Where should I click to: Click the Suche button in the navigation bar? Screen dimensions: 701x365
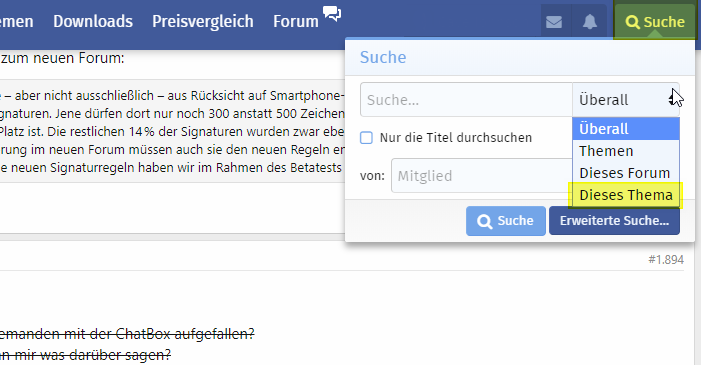tap(655, 21)
